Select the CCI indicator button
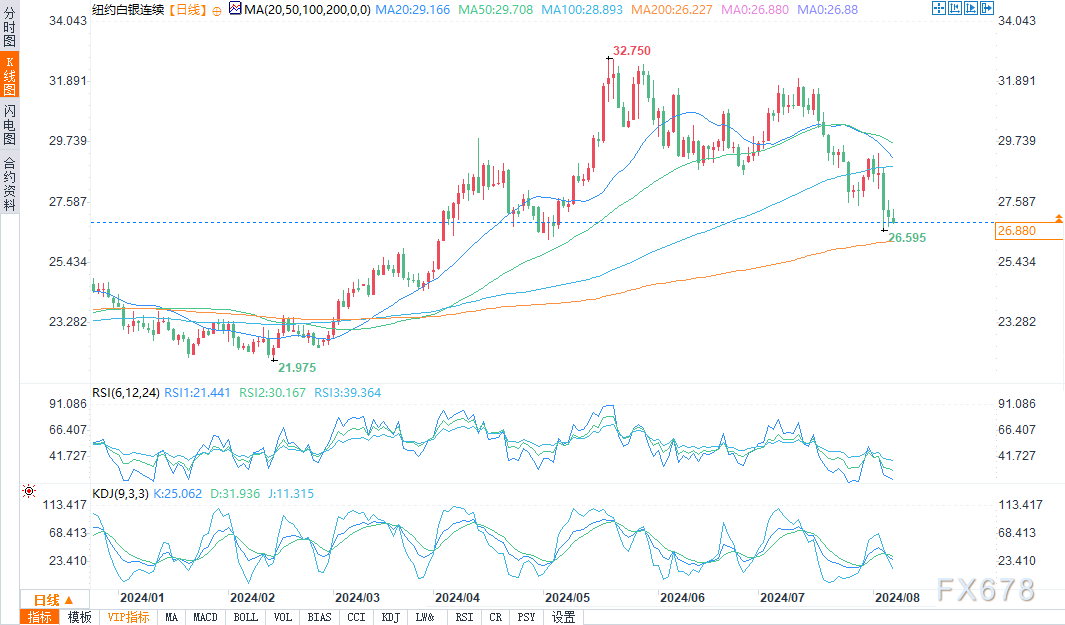This screenshot has width=1065, height=625. point(357,617)
